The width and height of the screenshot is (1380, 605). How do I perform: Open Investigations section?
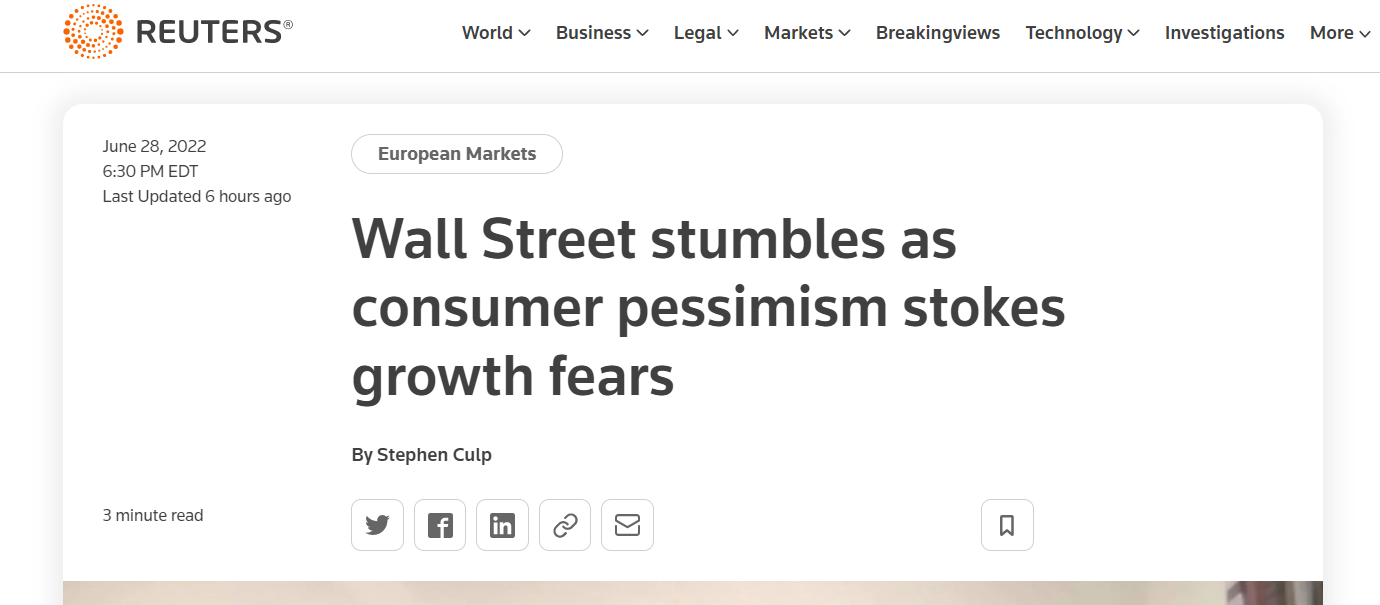[x=1224, y=33]
